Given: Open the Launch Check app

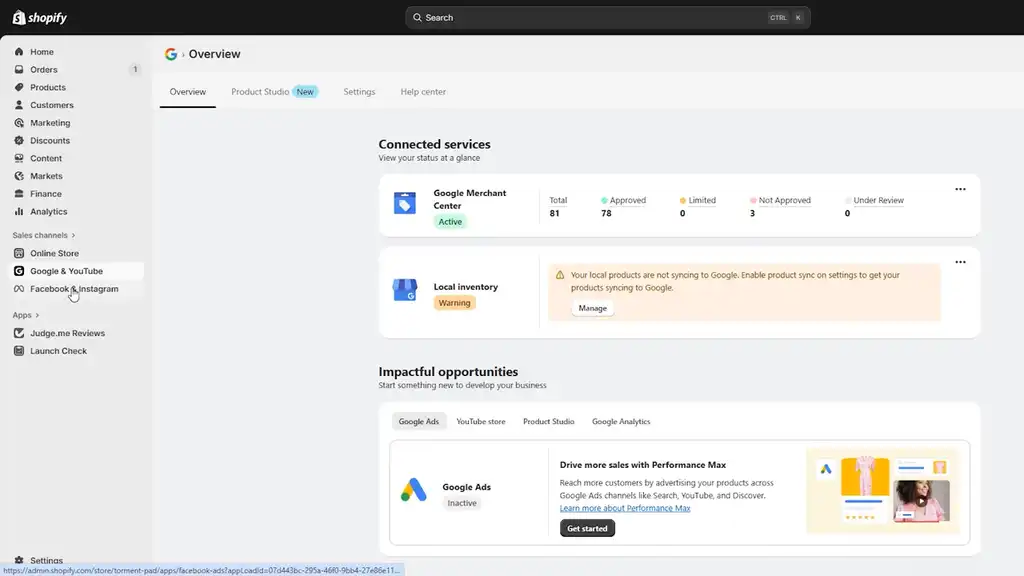Looking at the screenshot, I should [x=58, y=352].
